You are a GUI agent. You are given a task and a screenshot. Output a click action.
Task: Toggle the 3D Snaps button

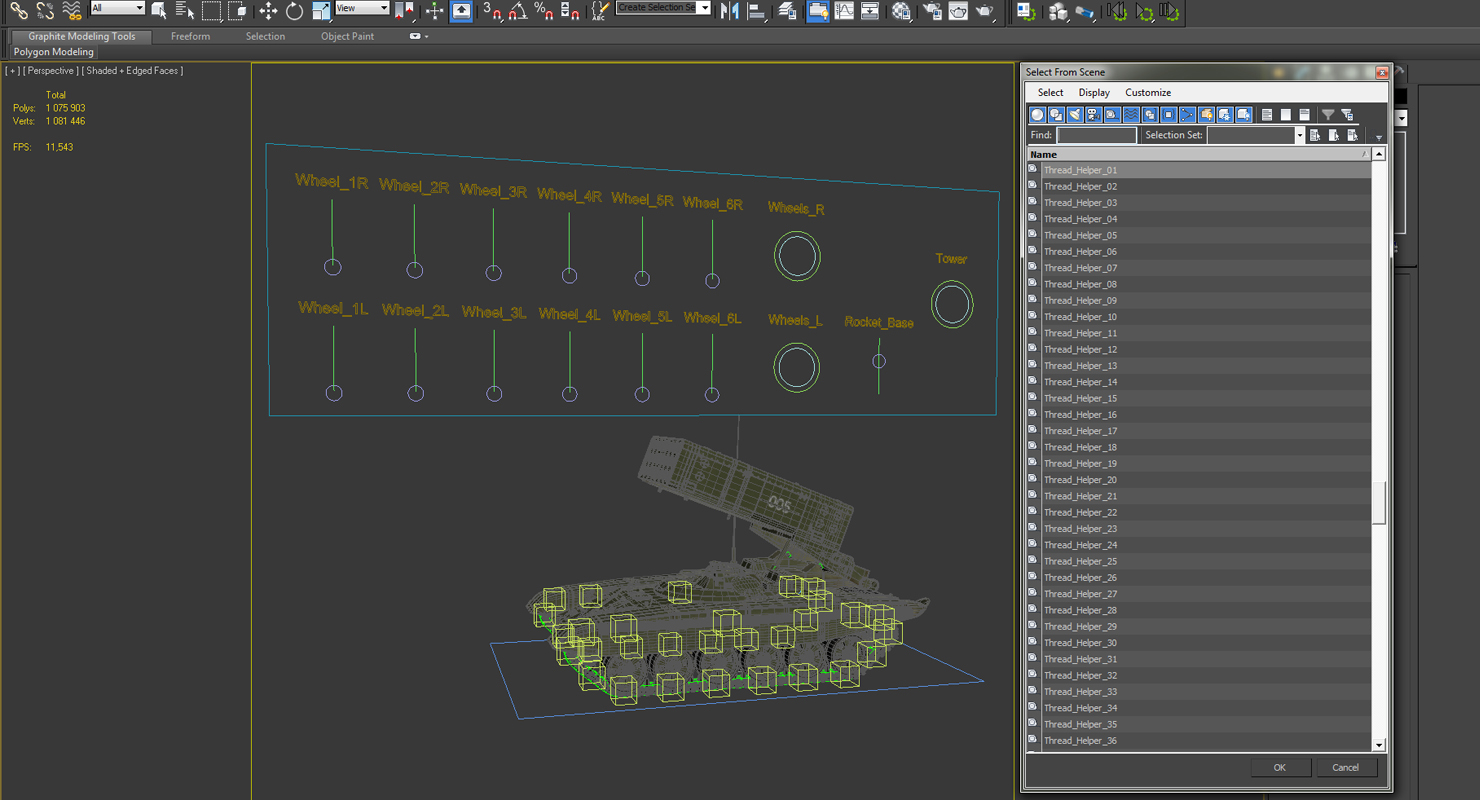click(x=492, y=10)
